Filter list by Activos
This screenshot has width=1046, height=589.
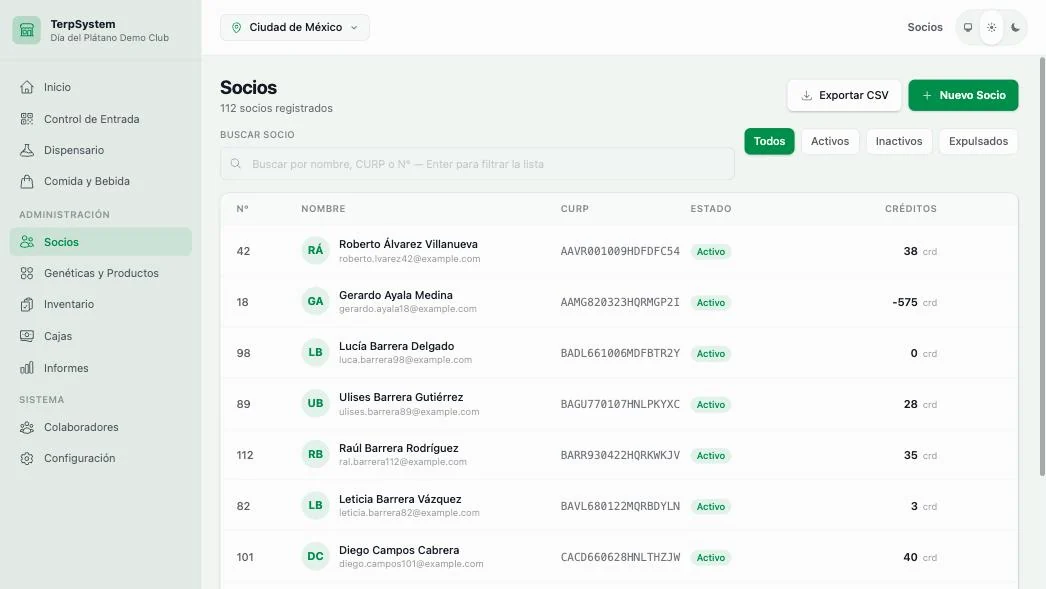tap(830, 141)
